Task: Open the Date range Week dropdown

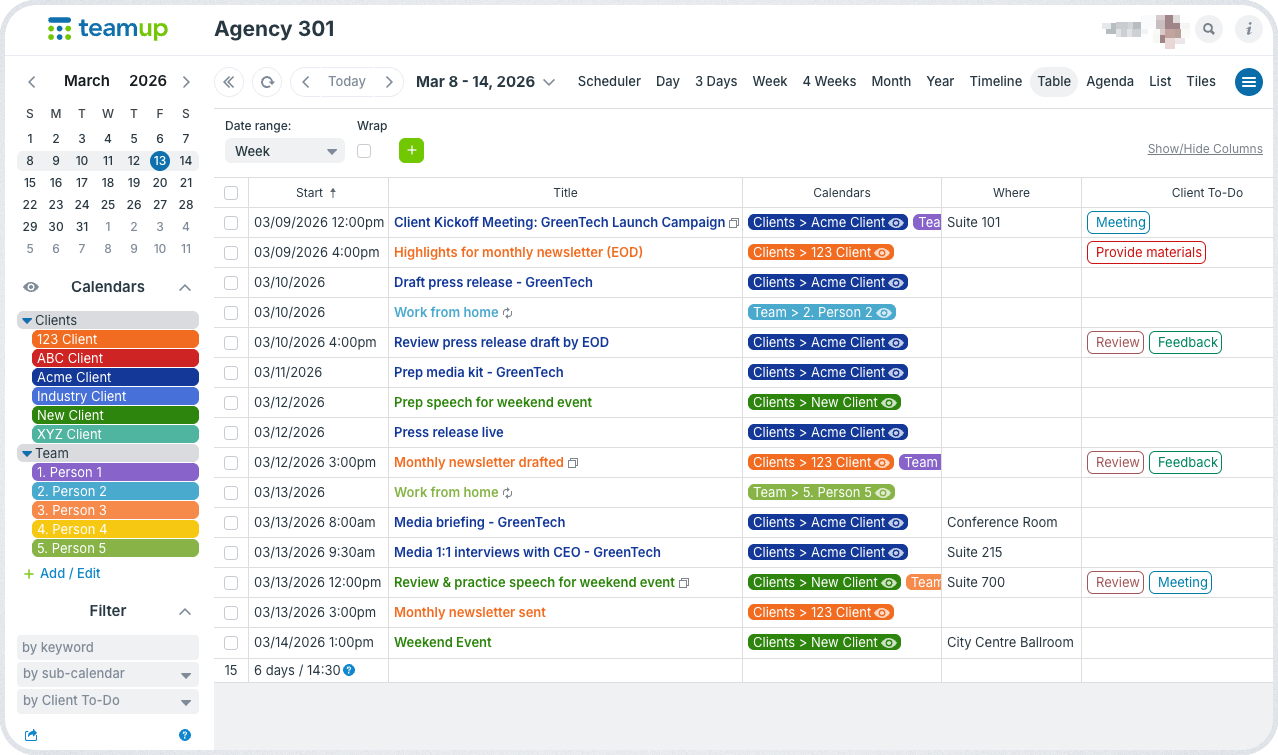Action: (x=285, y=151)
